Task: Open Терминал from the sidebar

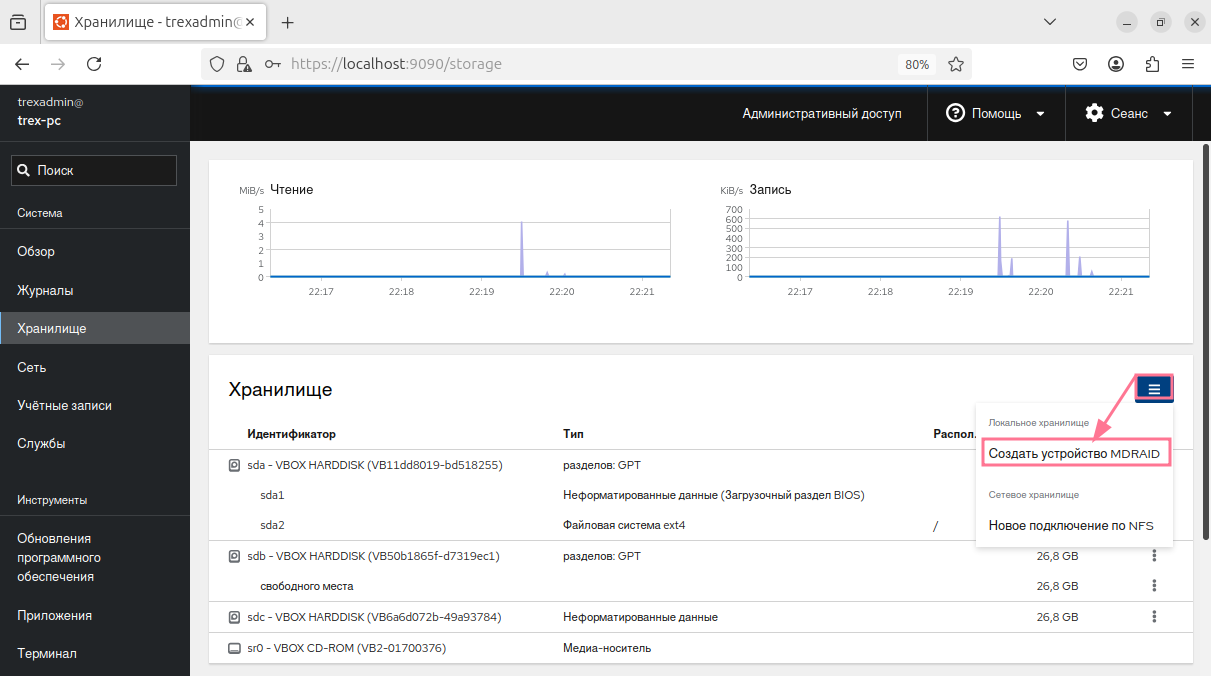Action: [47, 653]
